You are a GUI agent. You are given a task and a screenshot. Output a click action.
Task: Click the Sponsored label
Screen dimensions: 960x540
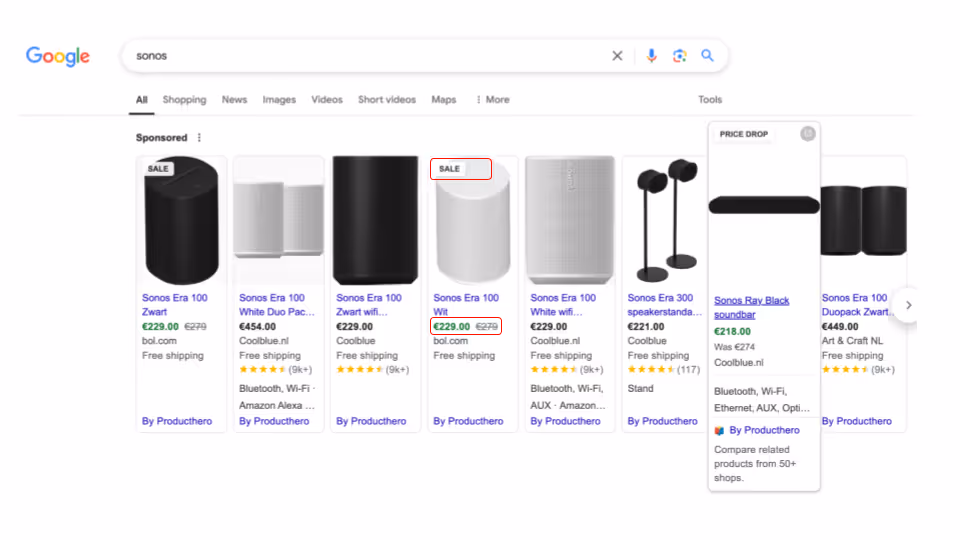click(x=162, y=138)
